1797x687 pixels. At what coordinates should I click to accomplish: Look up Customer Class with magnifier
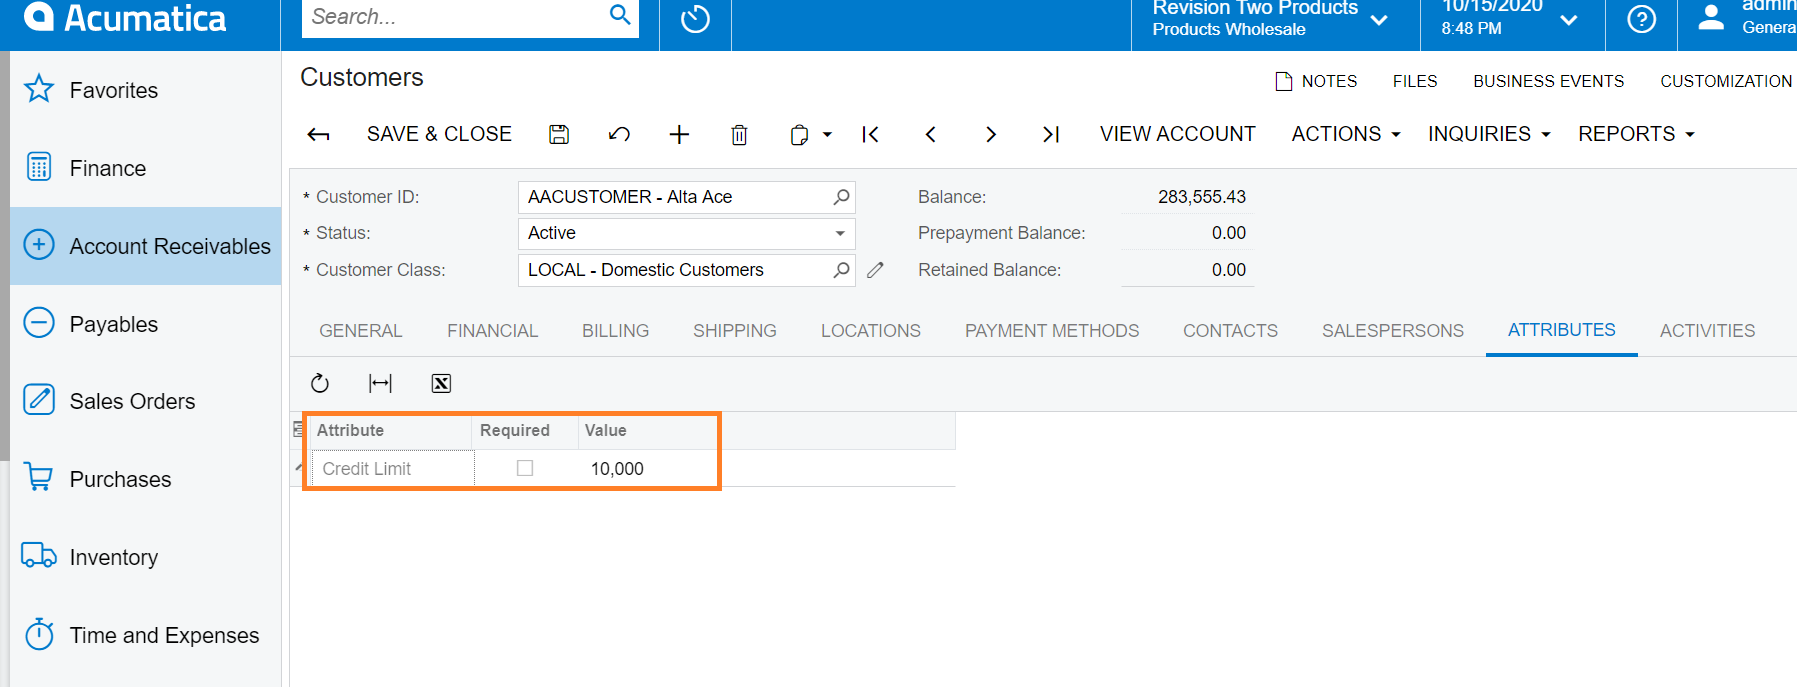pos(841,270)
